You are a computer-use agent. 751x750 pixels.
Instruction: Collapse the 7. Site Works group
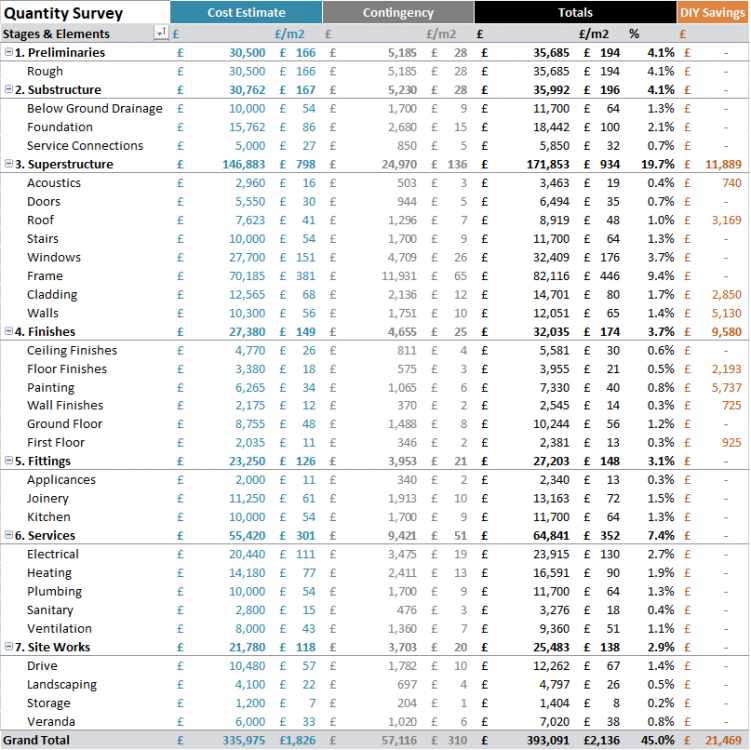(9, 647)
